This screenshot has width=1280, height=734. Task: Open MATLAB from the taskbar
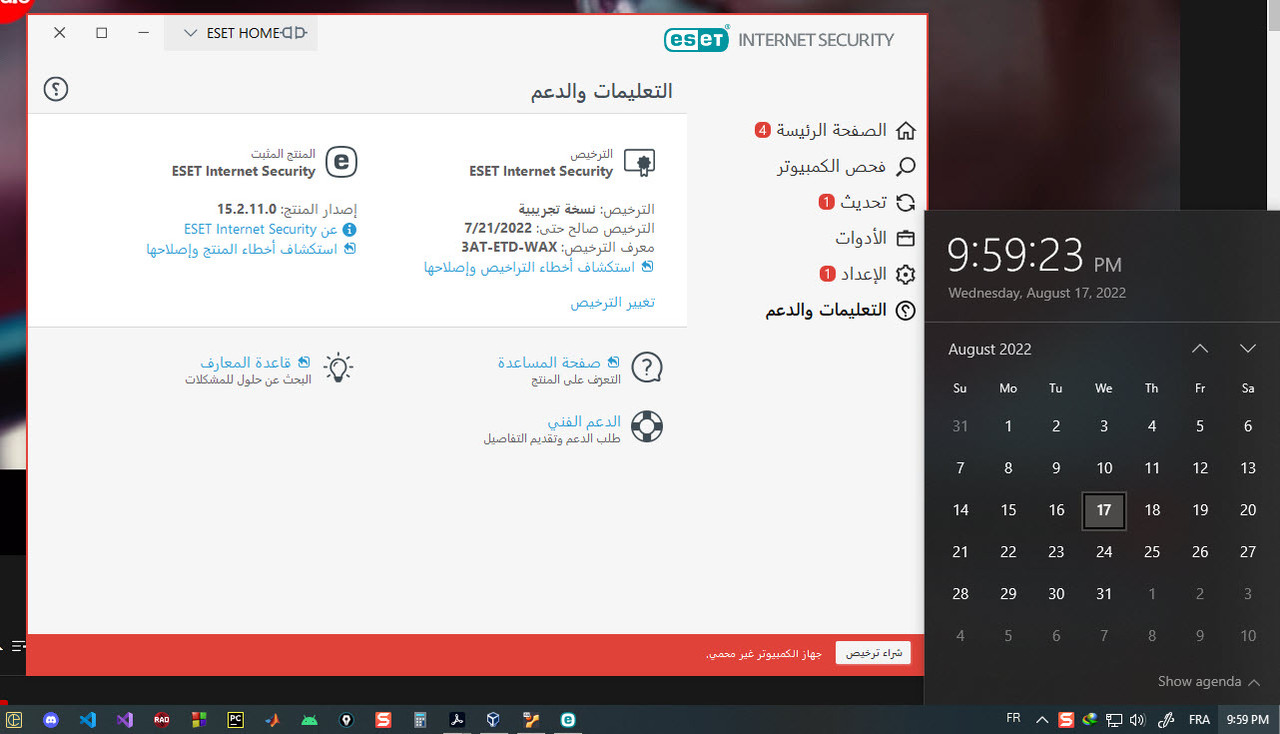pyautogui.click(x=272, y=719)
